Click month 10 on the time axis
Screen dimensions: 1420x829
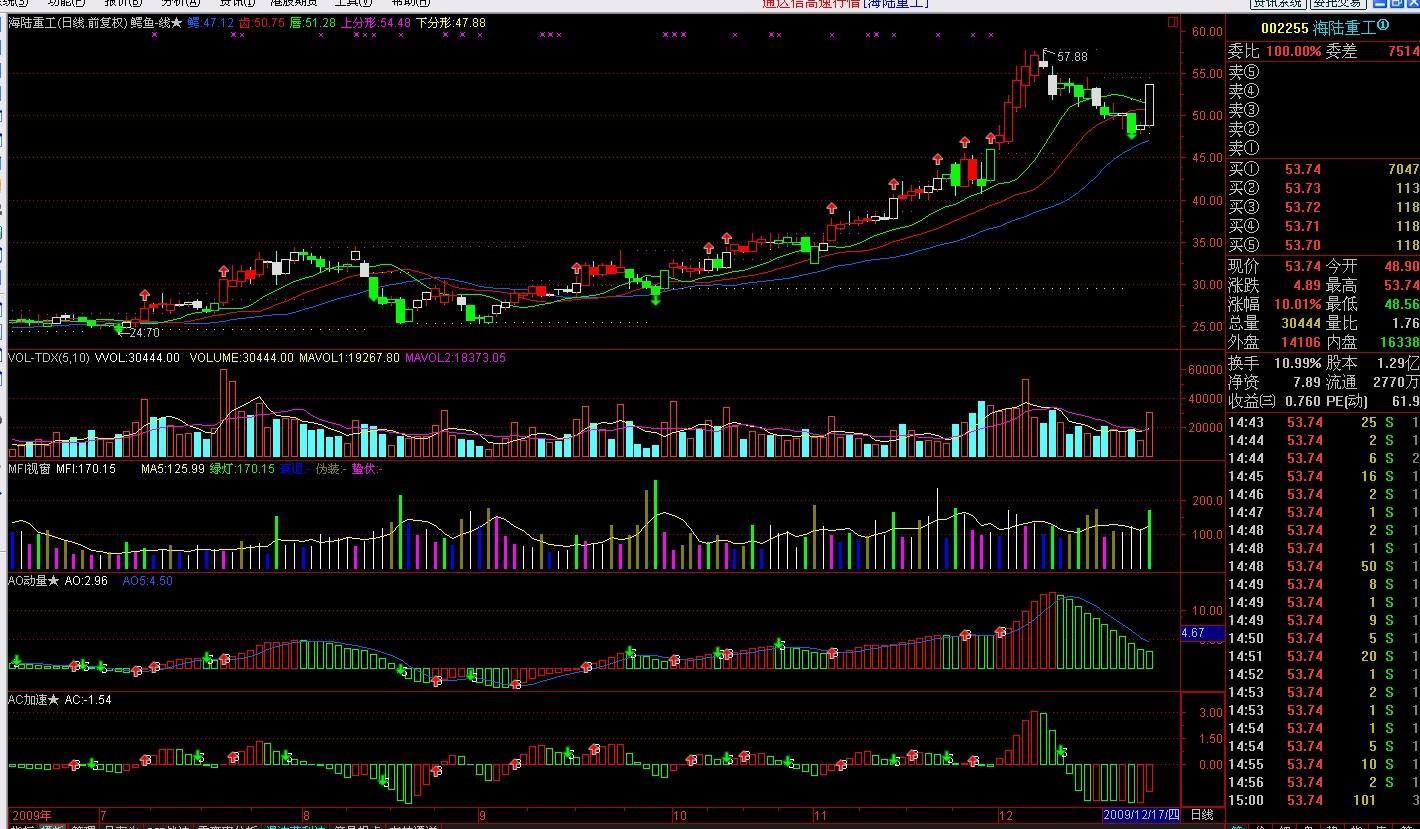[x=679, y=815]
